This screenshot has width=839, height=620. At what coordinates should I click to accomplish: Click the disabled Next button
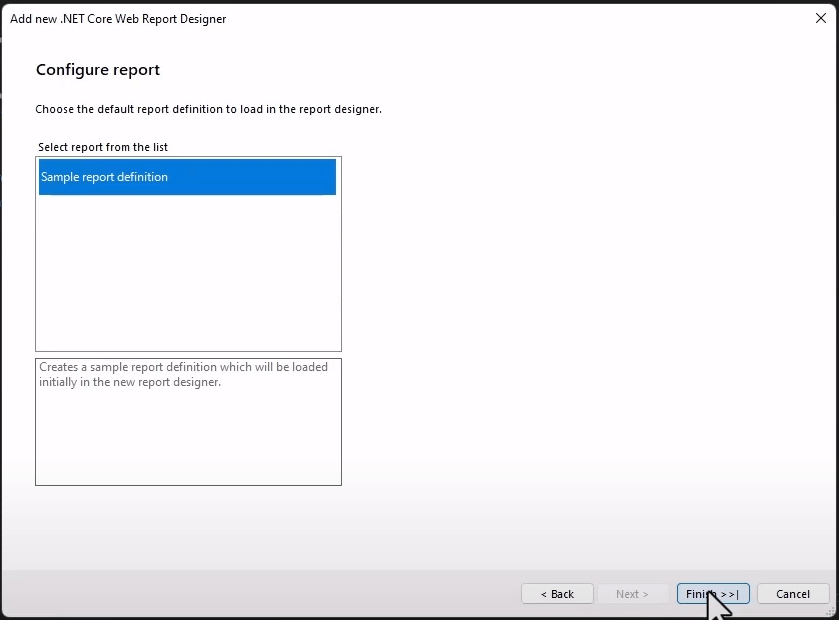633,593
